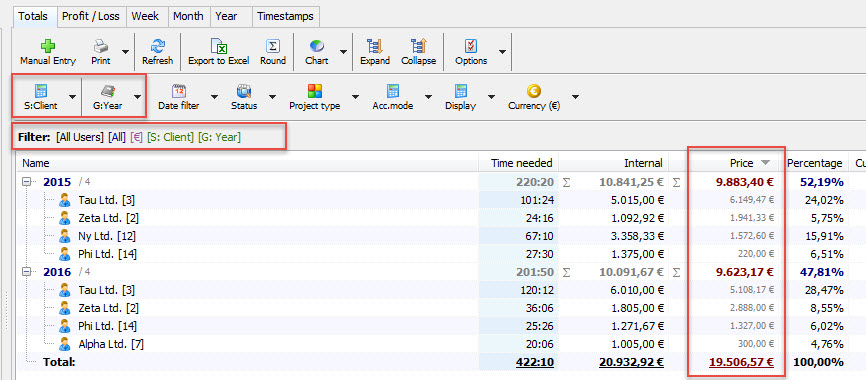
Task: Click the sigma symbol beside 10.841,25 €
Action: [566, 181]
